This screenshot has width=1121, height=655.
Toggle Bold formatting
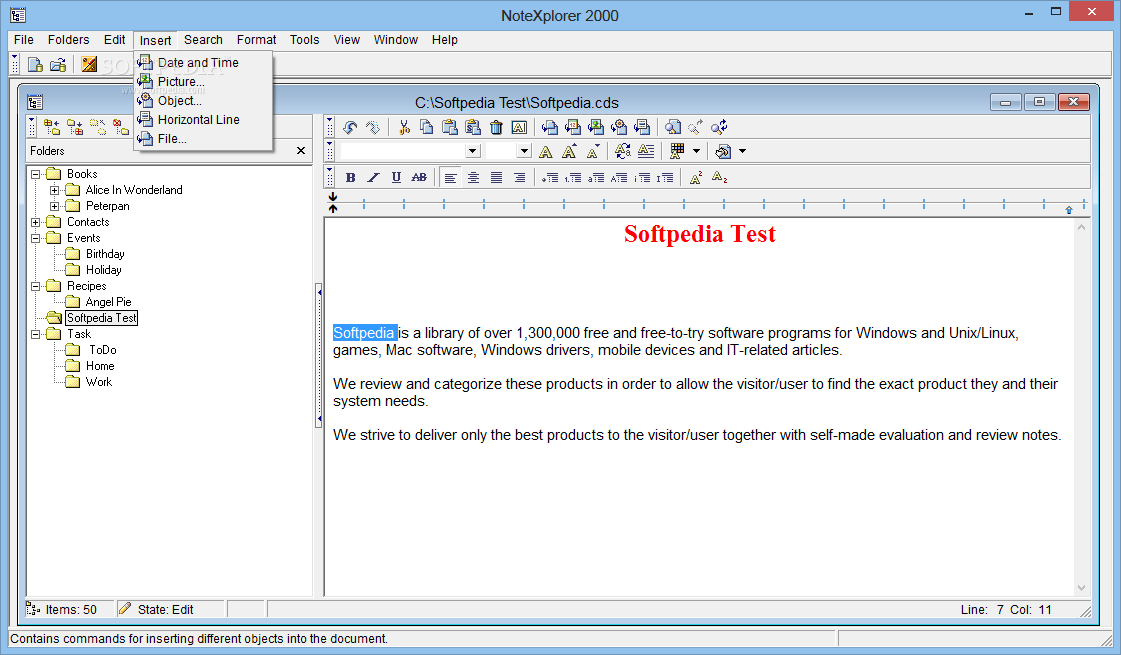pyautogui.click(x=350, y=177)
